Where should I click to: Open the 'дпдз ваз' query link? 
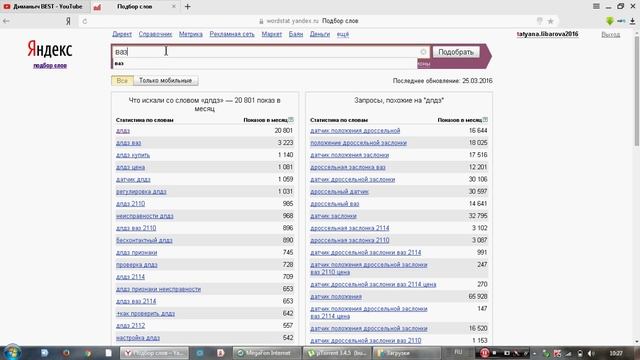(x=128, y=143)
